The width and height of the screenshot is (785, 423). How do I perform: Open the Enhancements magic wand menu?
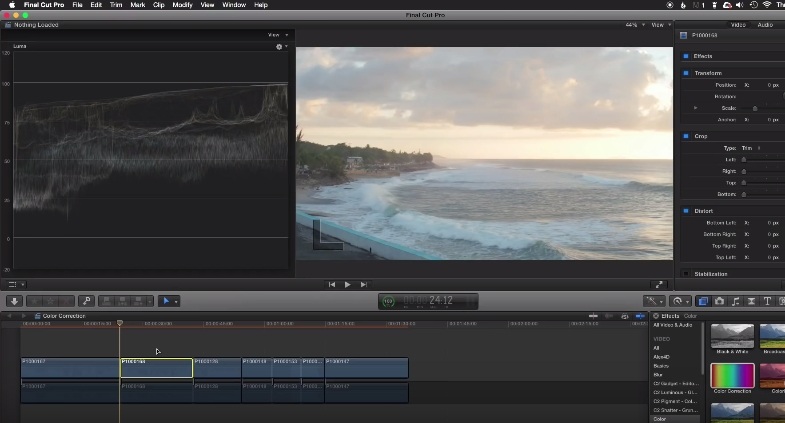(655, 300)
